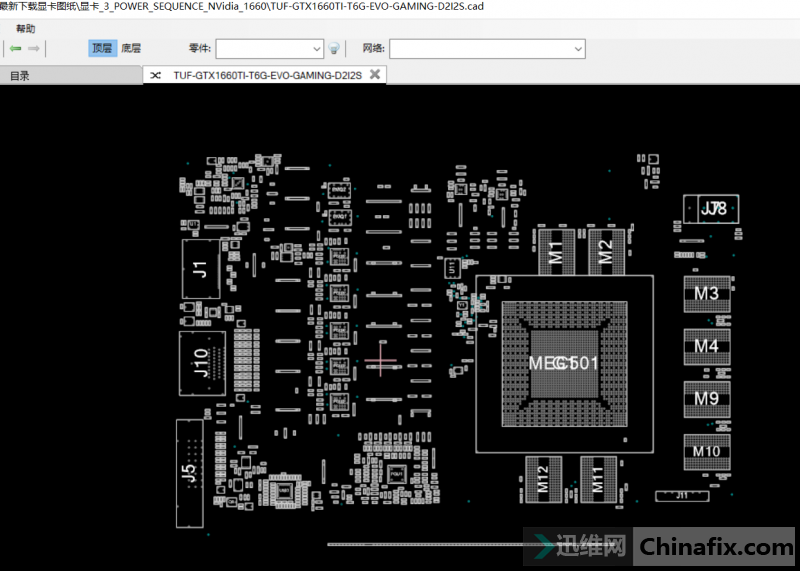The width and height of the screenshot is (800, 571).
Task: Select component M3 on the board
Action: [x=706, y=293]
